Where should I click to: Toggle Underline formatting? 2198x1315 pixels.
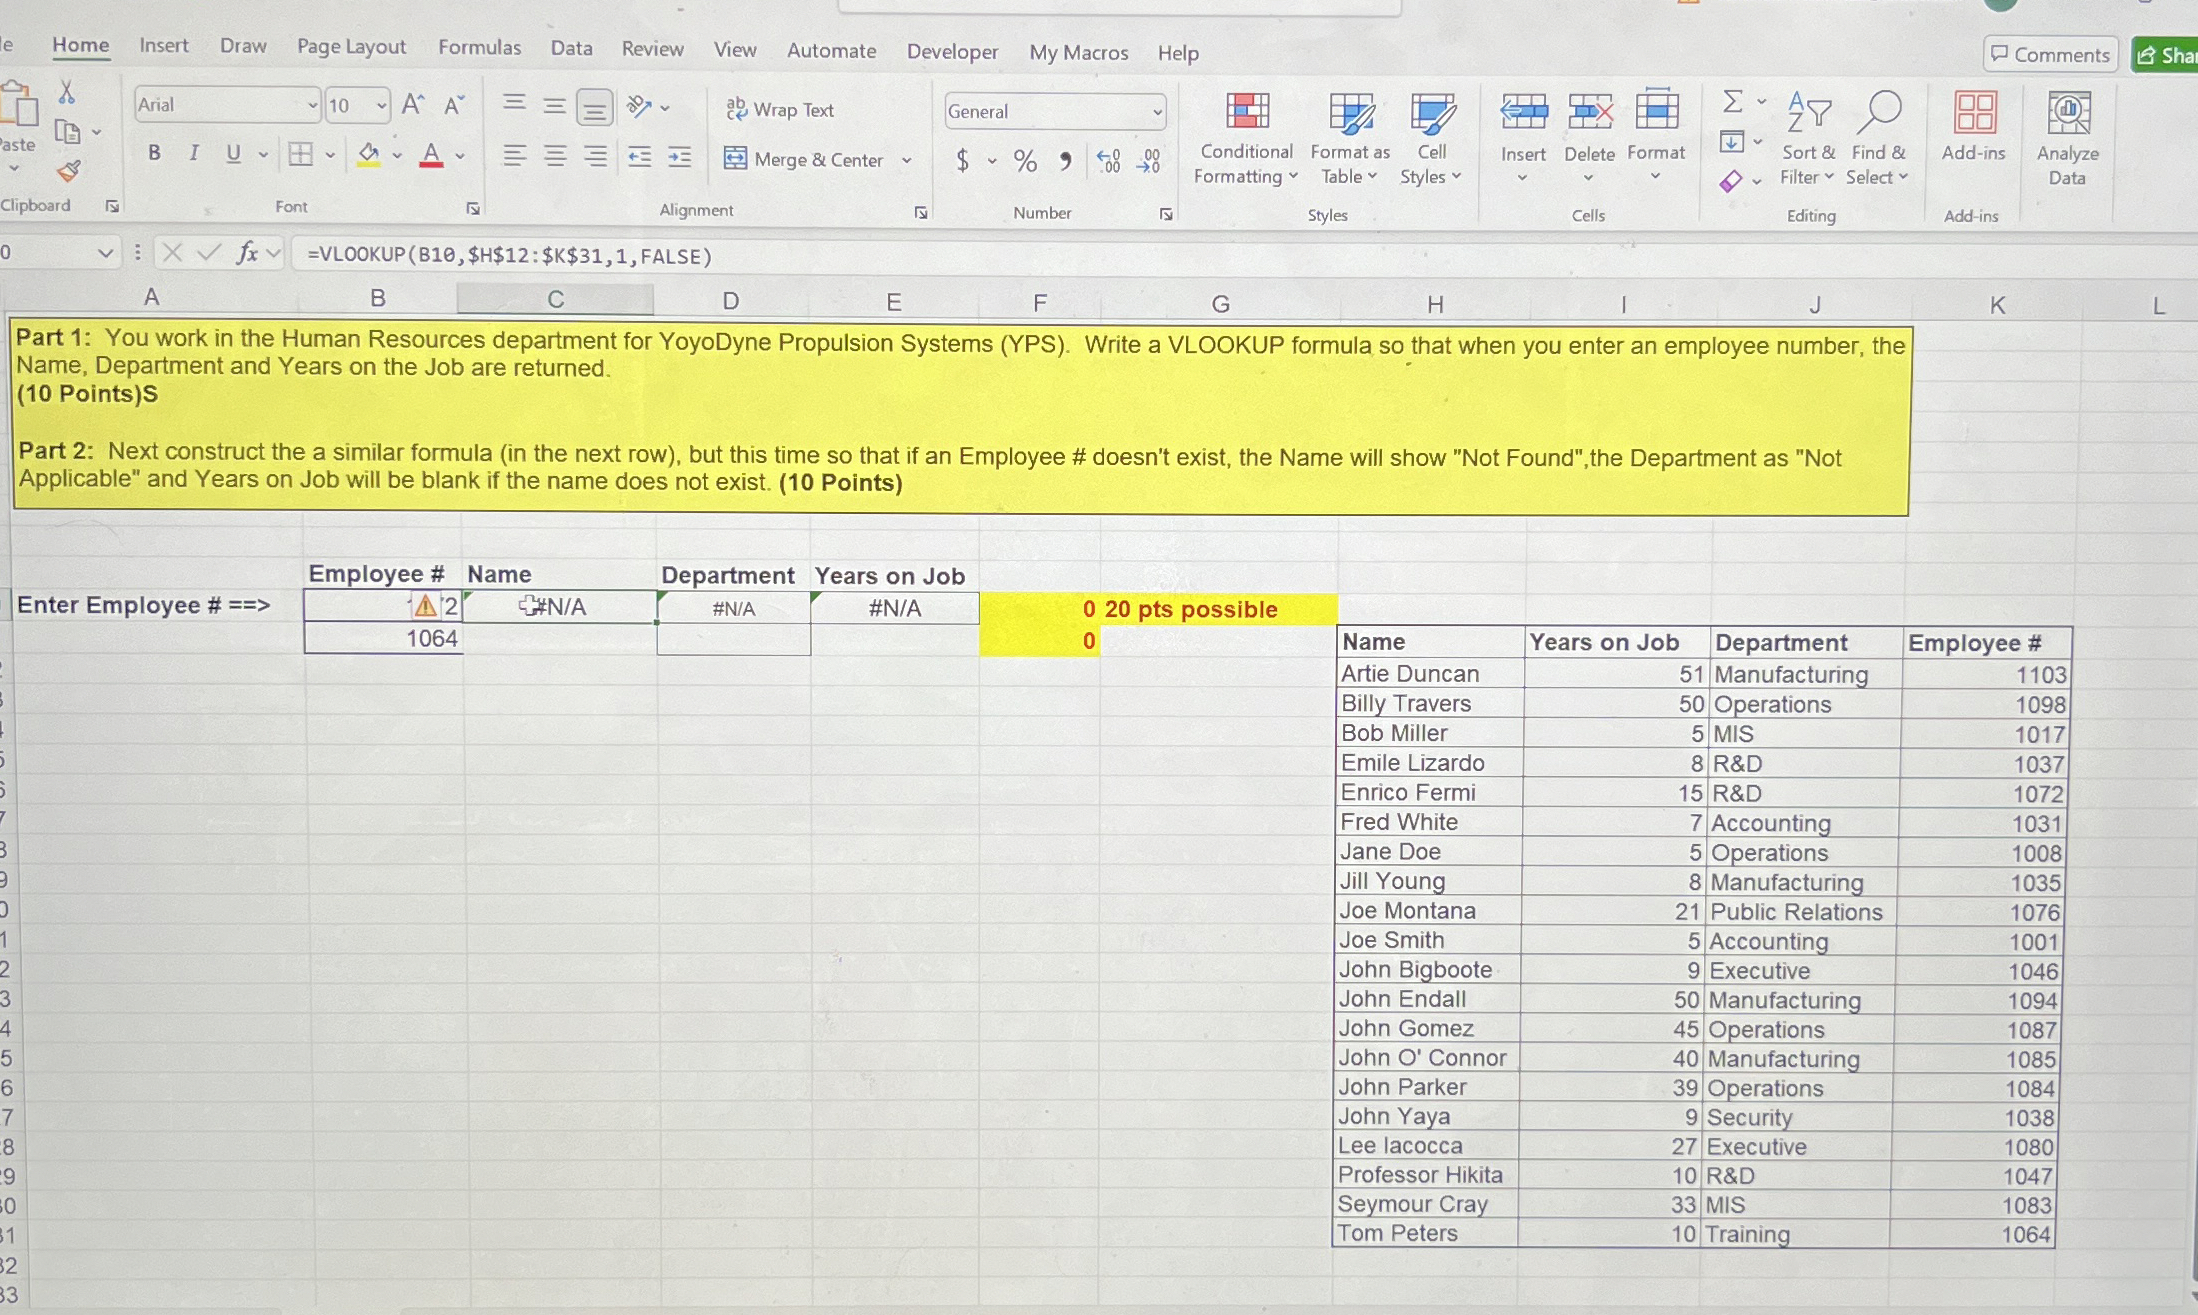click(233, 154)
